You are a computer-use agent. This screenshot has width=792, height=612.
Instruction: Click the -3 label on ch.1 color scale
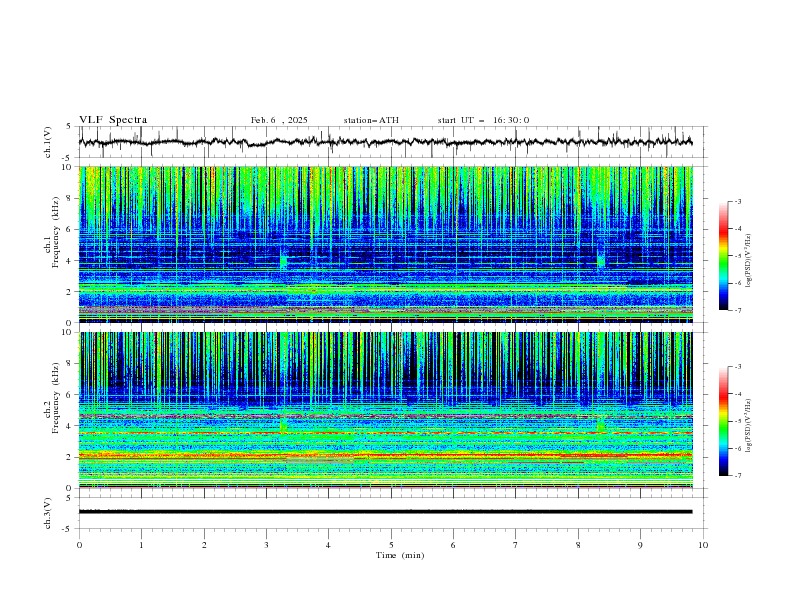pyautogui.click(x=737, y=201)
